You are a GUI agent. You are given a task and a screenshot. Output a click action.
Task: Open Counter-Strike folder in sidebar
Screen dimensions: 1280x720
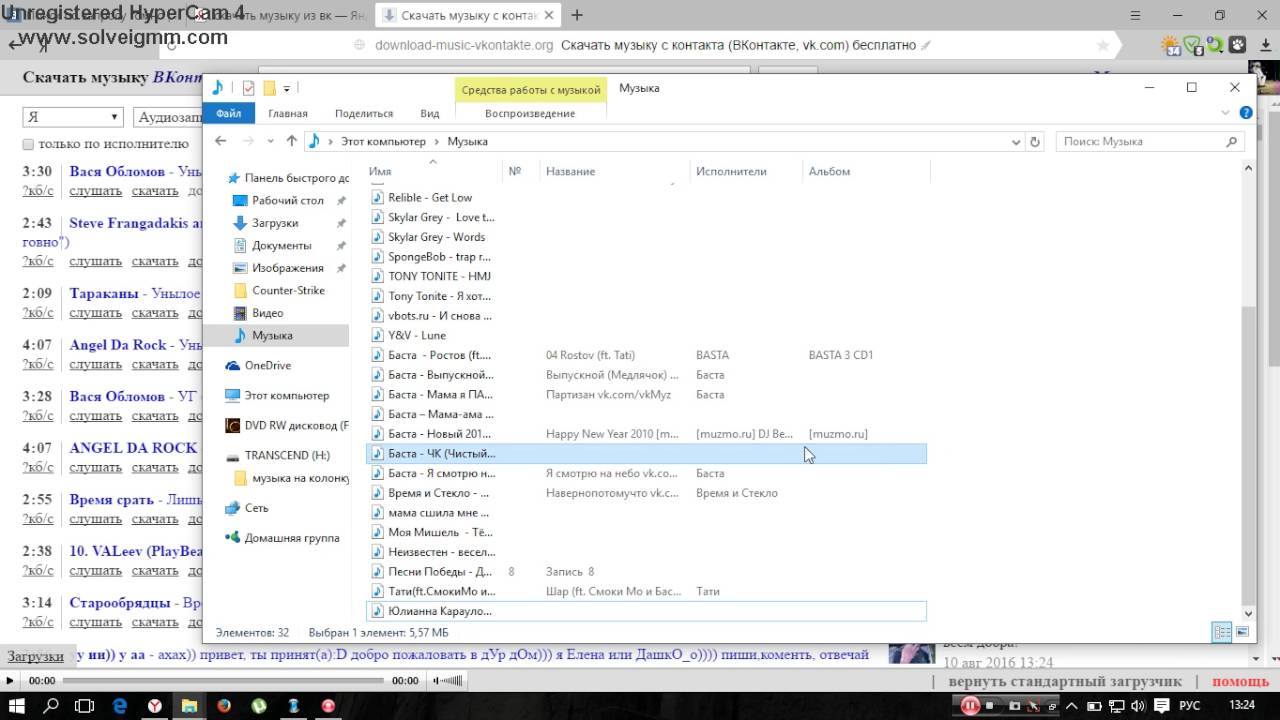click(x=288, y=290)
